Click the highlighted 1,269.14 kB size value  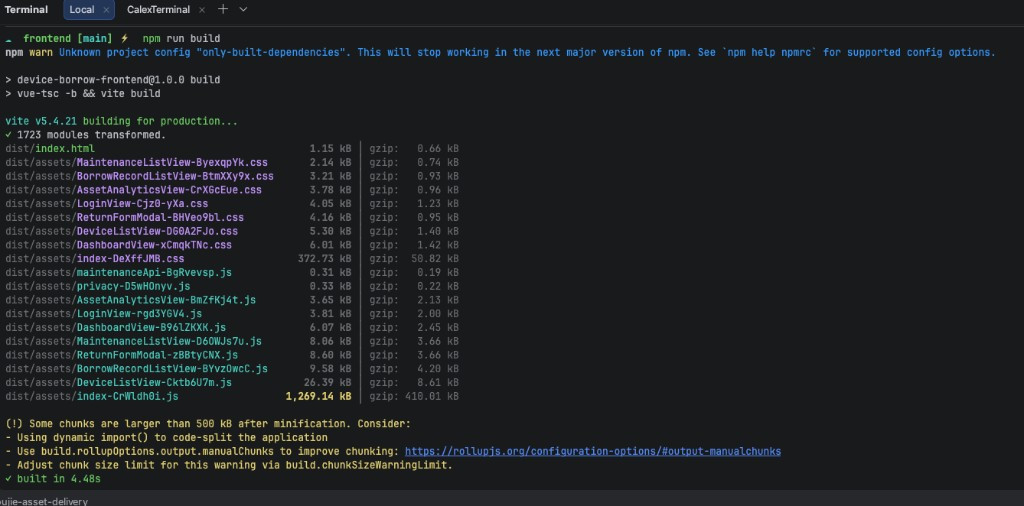tap(318, 396)
